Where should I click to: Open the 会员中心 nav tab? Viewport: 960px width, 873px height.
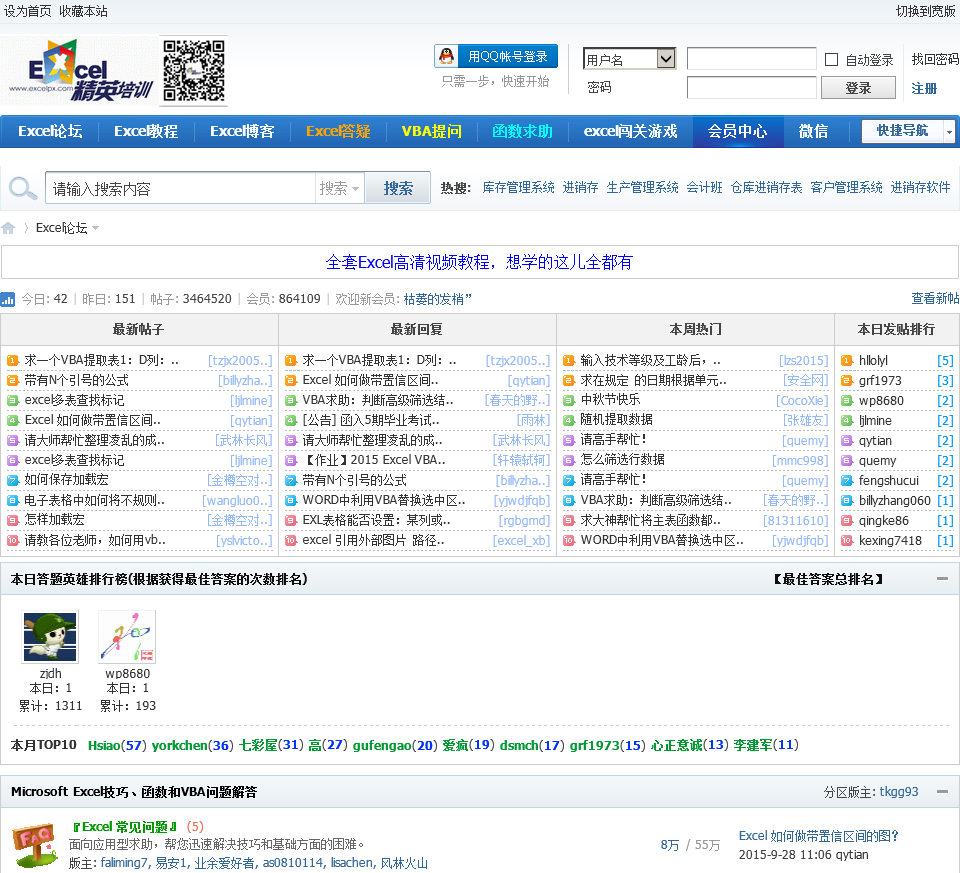(x=738, y=131)
